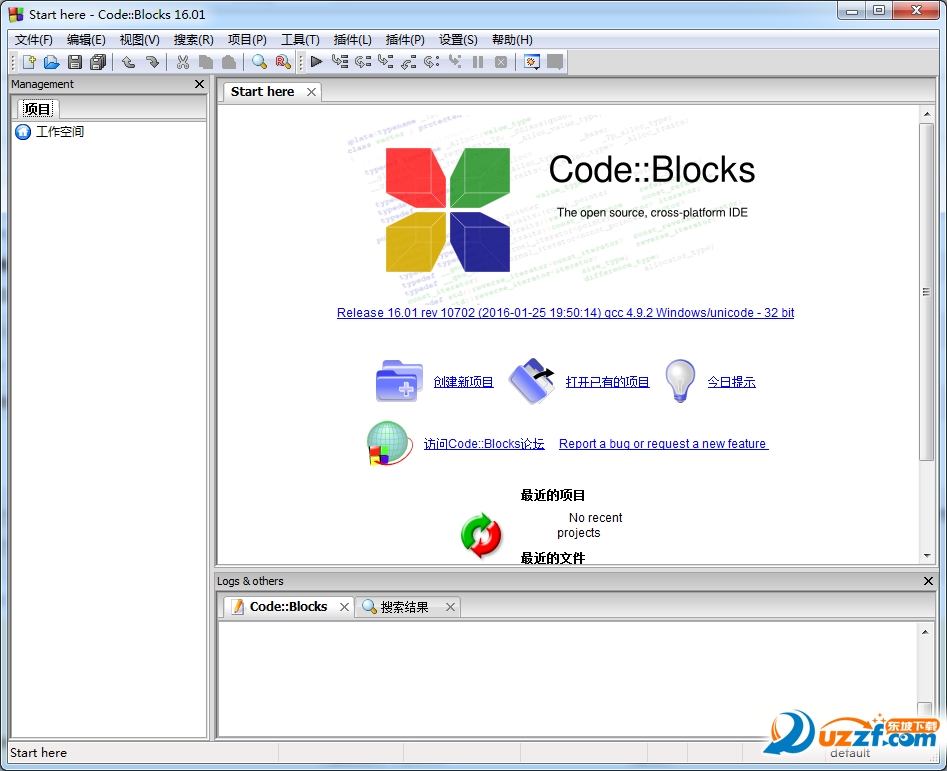Viewport: 947px width, 771px height.
Task: Click the Break debugger pause icon
Action: tap(478, 62)
